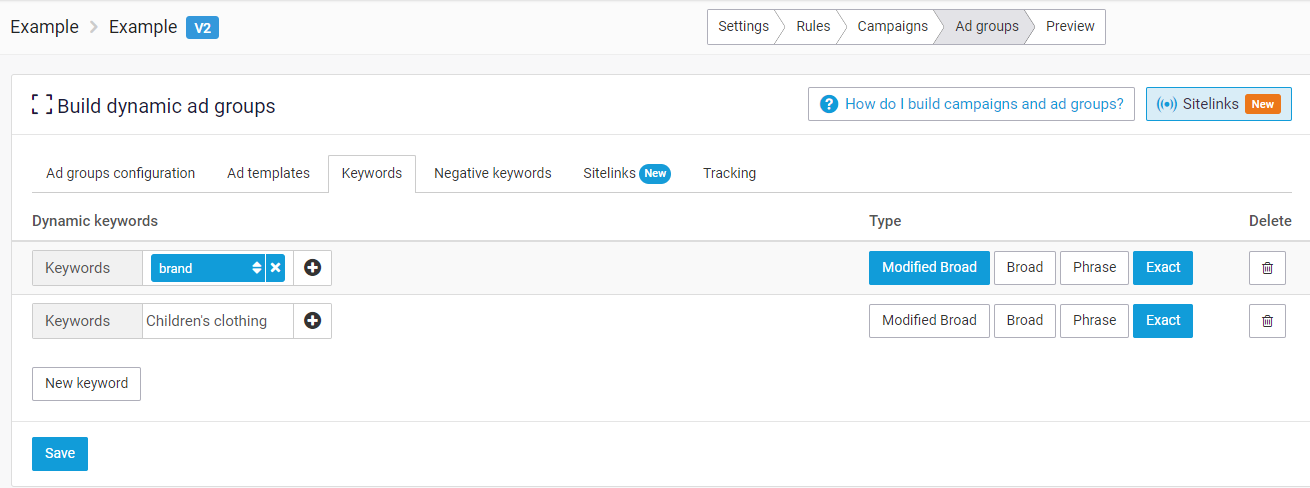Screen dimensions: 1310x488
Task: Click the New keyword button
Action: pos(86,383)
